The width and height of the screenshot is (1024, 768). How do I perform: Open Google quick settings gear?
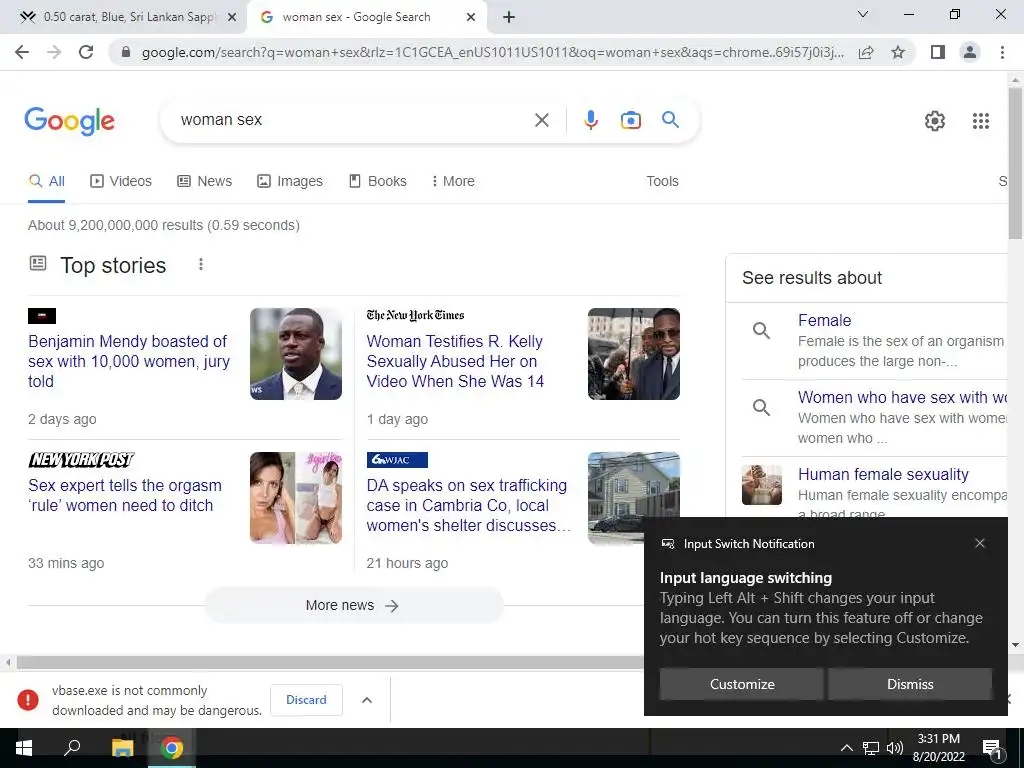point(935,121)
